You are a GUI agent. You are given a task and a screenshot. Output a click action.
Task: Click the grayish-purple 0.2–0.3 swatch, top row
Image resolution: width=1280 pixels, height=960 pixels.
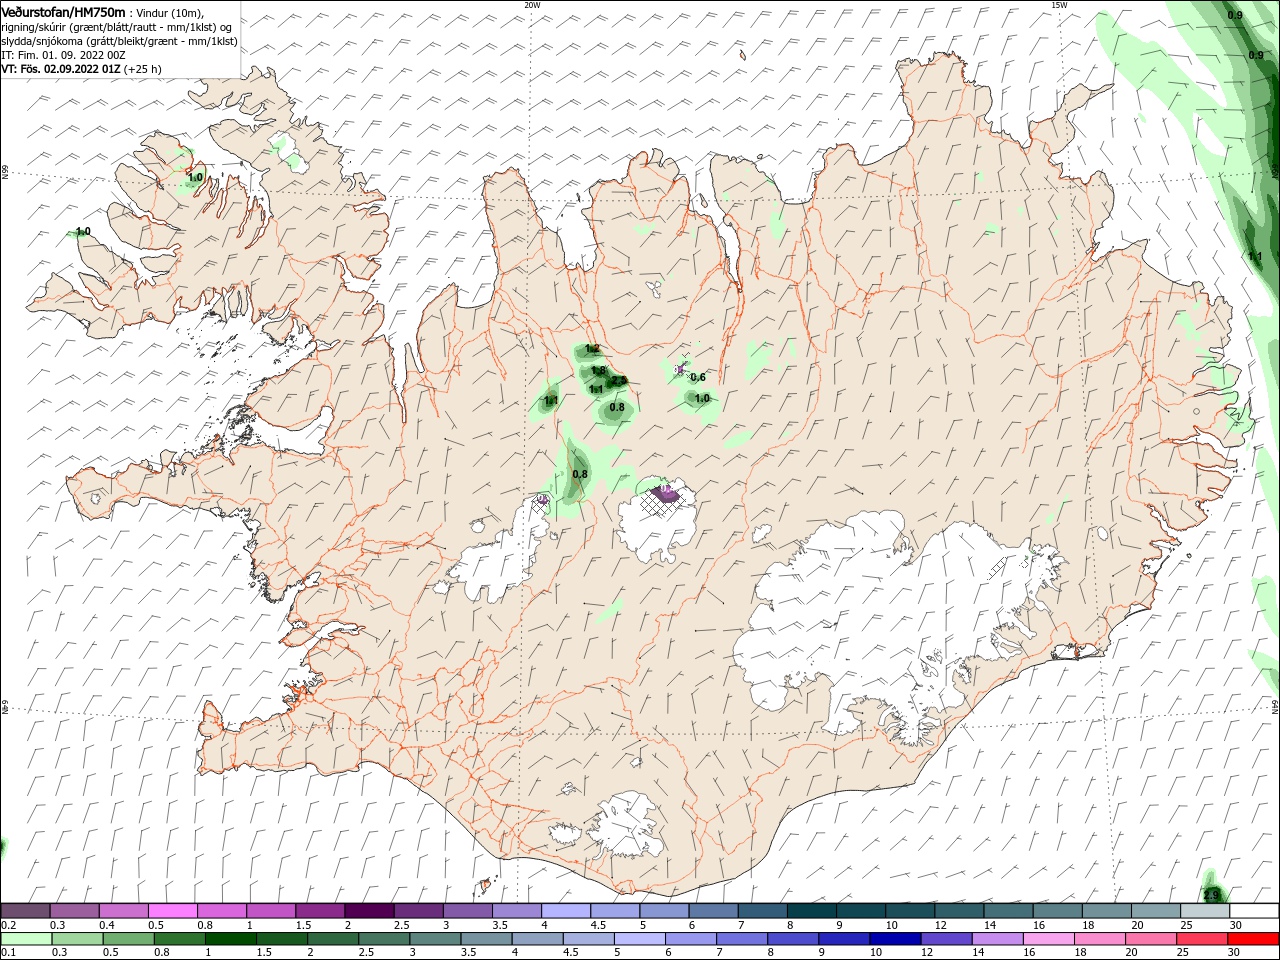[26, 911]
